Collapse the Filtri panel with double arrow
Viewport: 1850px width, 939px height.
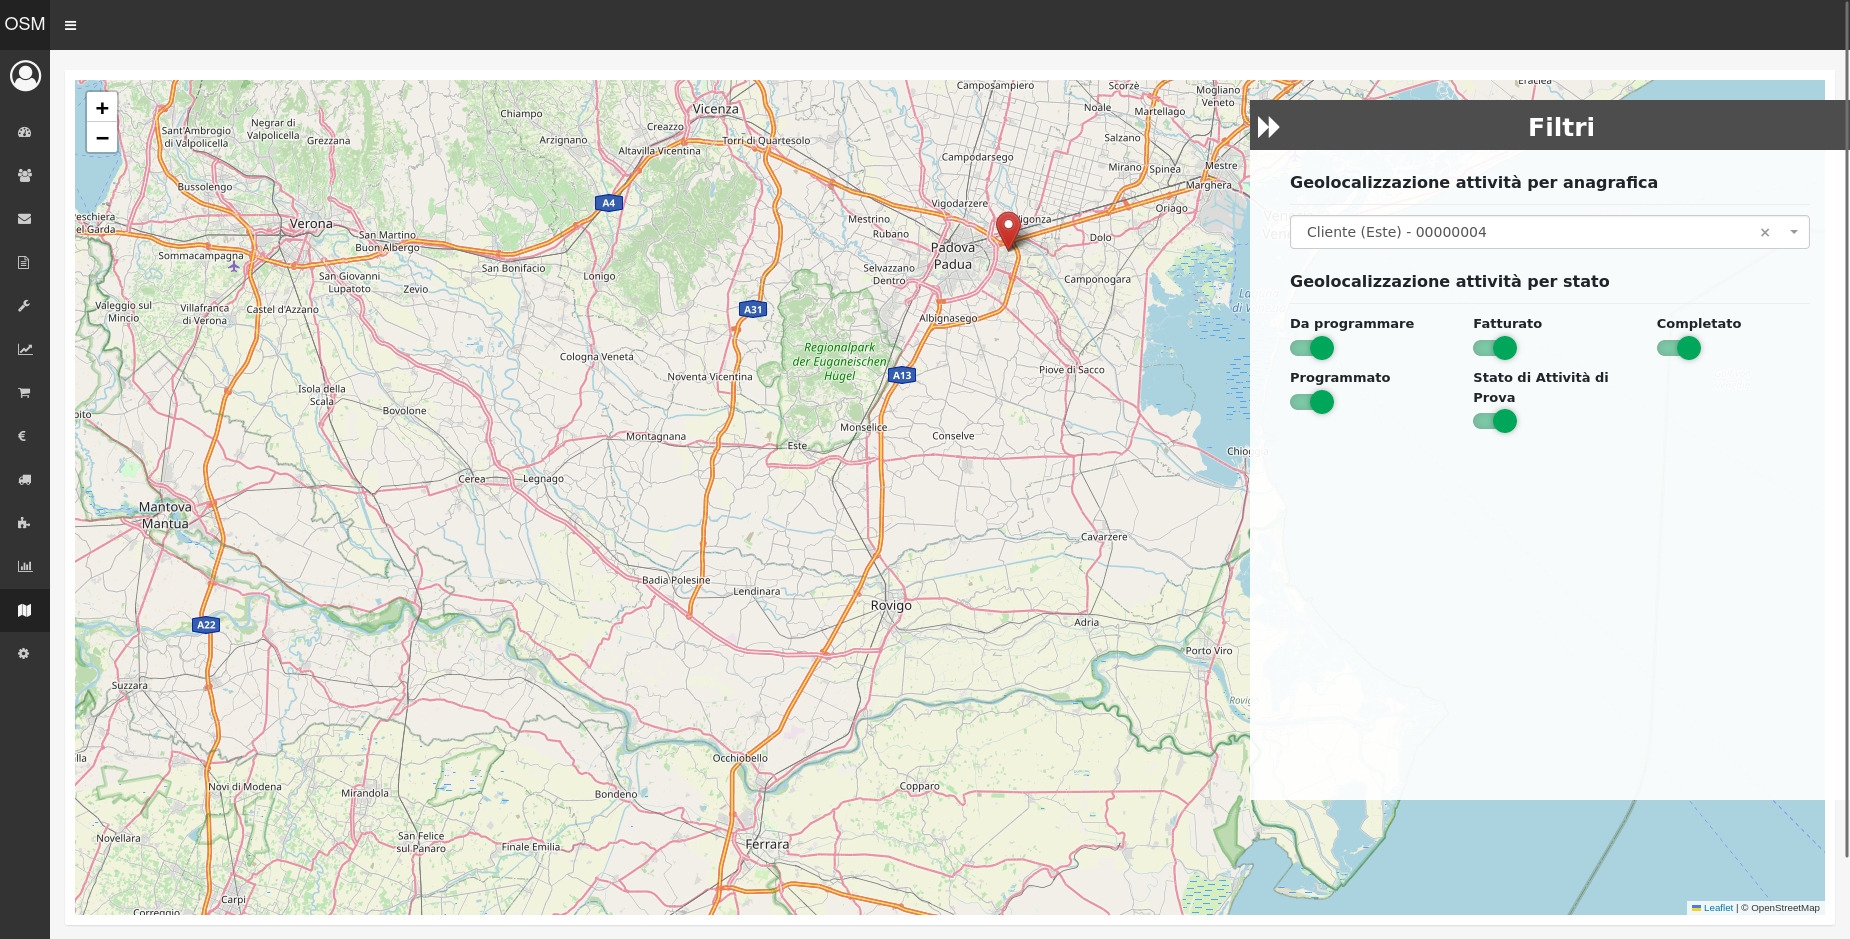[x=1269, y=127]
